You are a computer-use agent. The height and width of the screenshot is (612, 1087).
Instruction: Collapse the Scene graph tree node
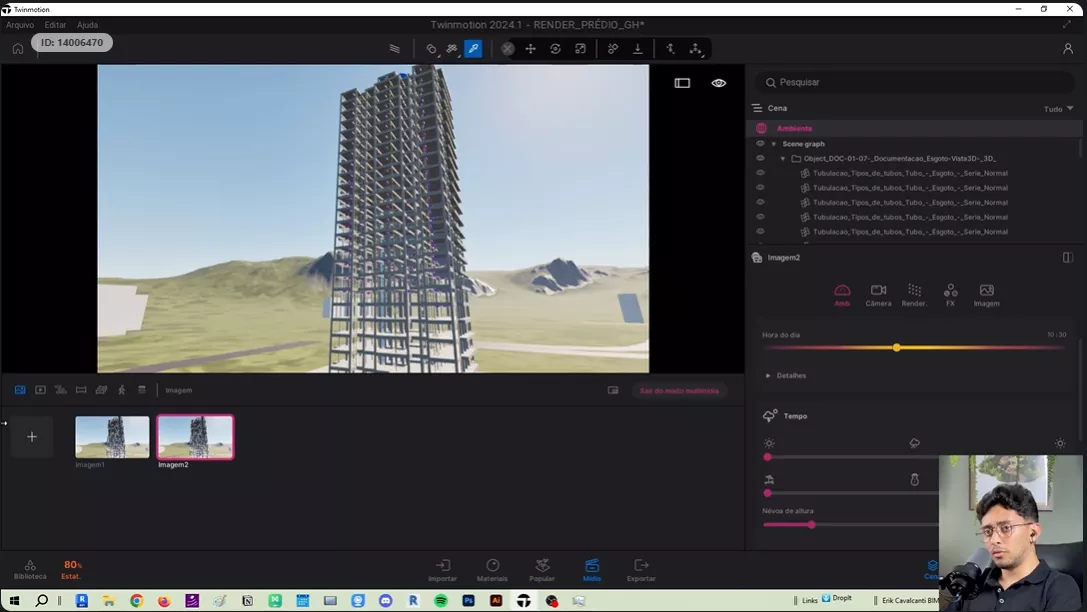point(774,144)
